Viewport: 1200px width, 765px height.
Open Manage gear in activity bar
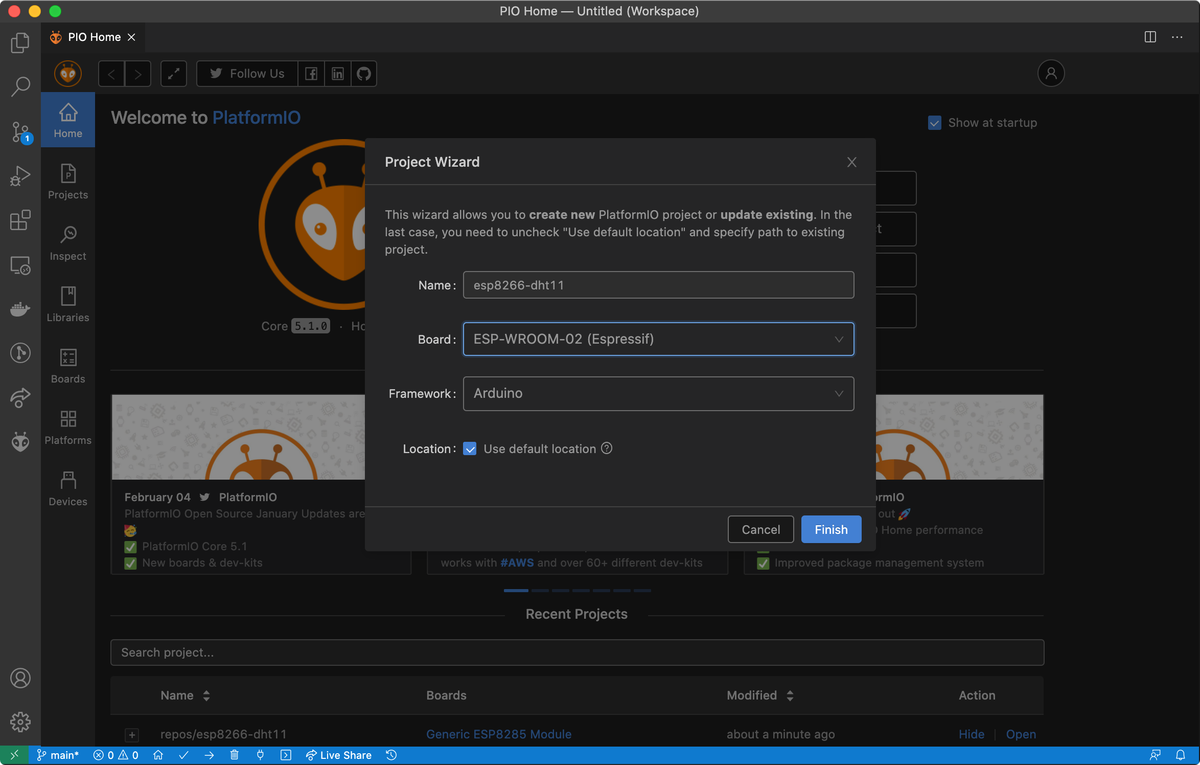(20, 721)
